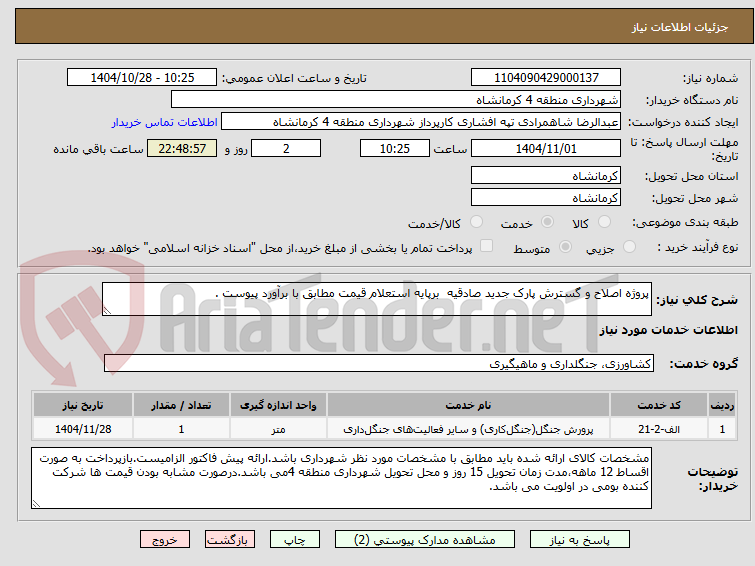Viewport: 755px width, 566px height.
Task: Click the ردیف column header
Action: point(722,405)
